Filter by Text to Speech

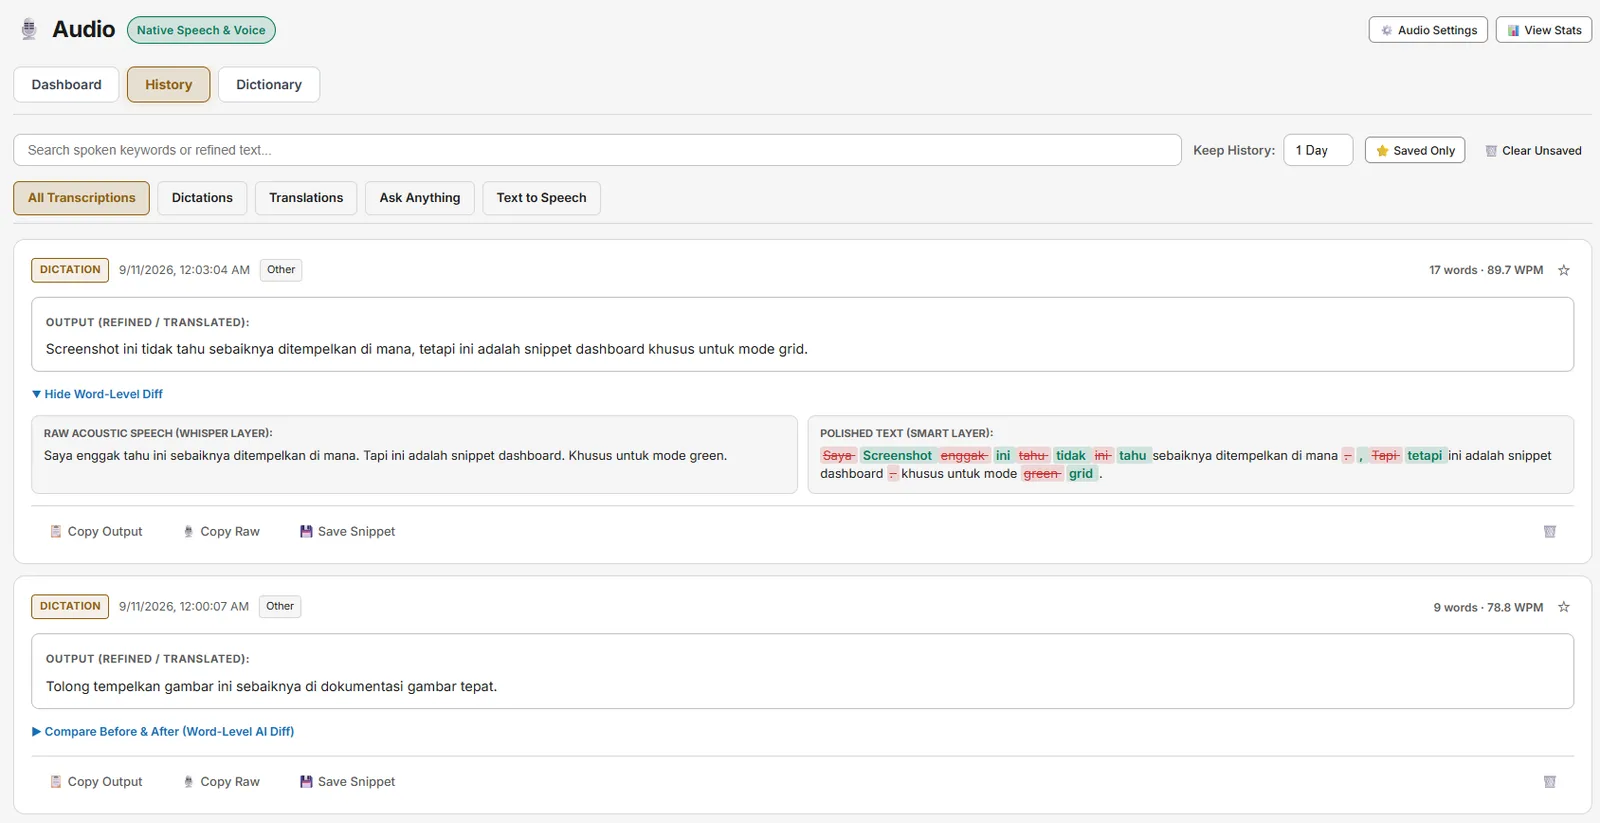[542, 198]
